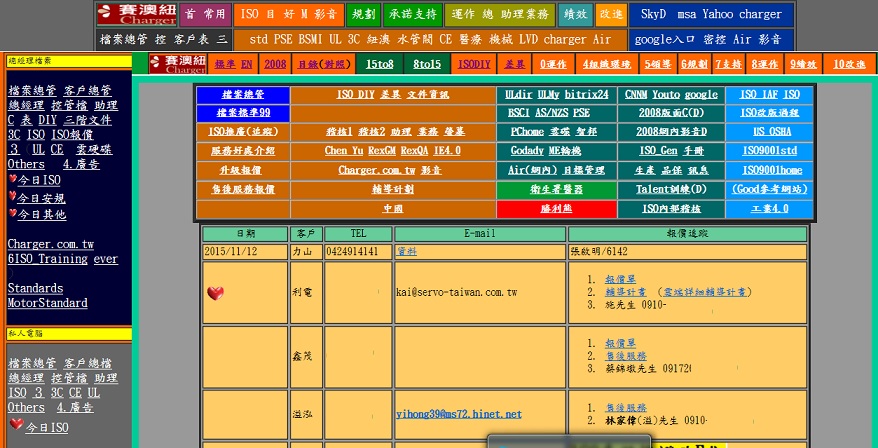Click the teal 績效 button in top header
Screen dimensions: 878x448
[575, 15]
